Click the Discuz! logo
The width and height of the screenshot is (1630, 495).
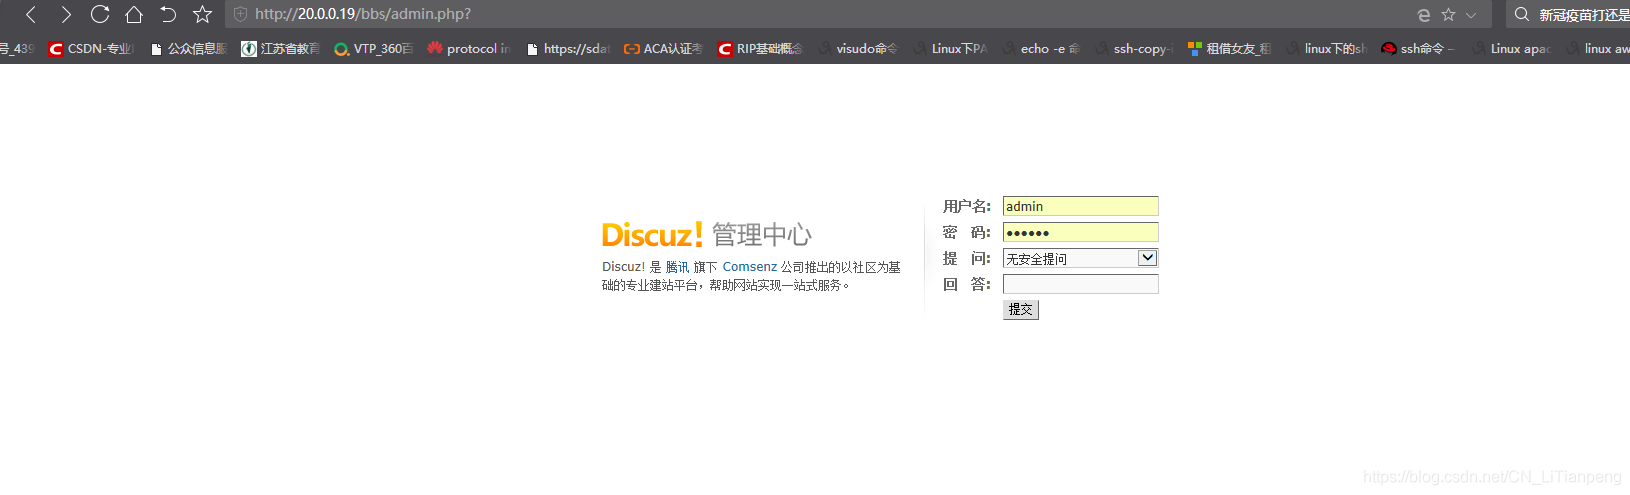pos(652,235)
